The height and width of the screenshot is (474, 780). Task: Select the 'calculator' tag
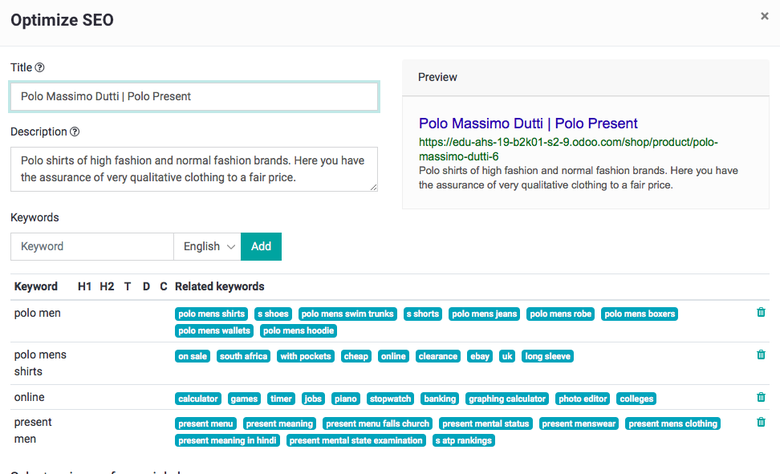pos(198,399)
